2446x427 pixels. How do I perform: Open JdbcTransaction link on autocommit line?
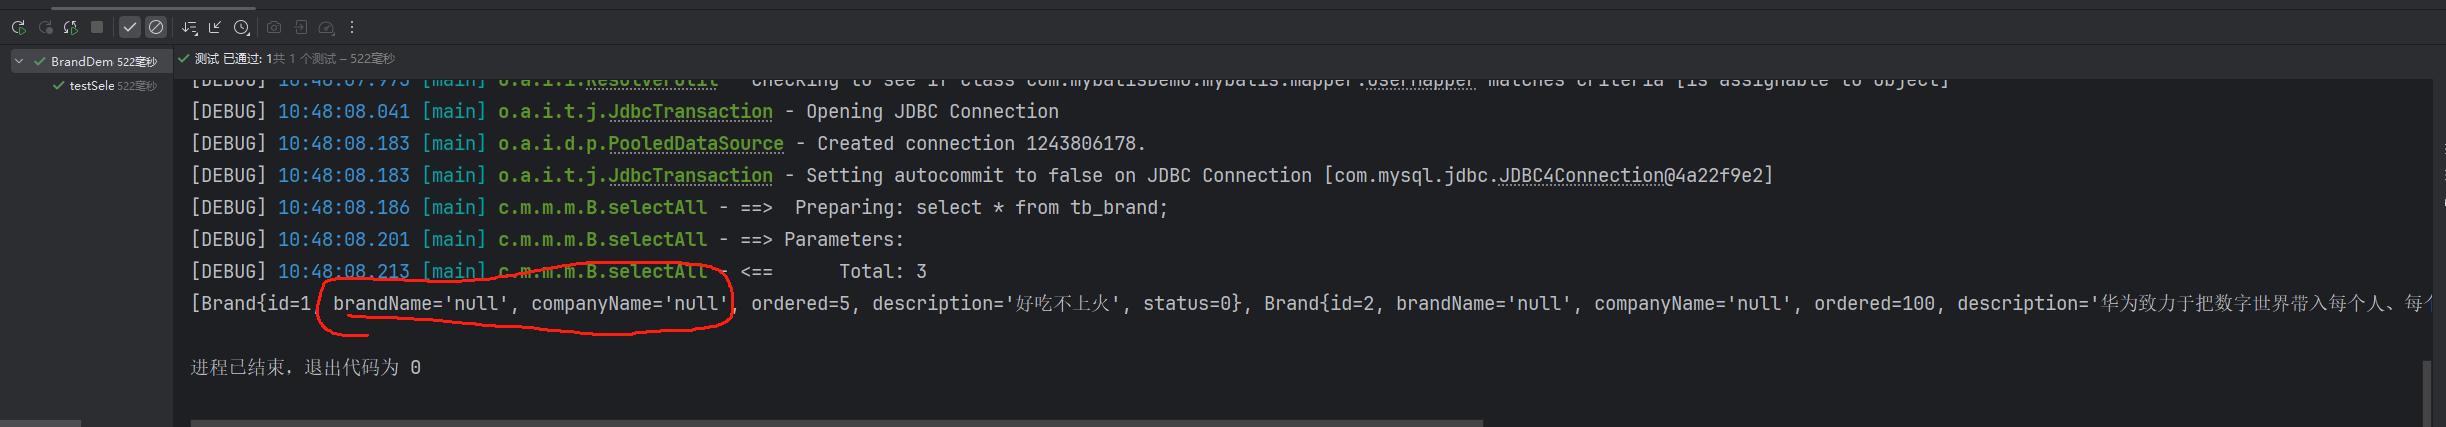coord(690,175)
